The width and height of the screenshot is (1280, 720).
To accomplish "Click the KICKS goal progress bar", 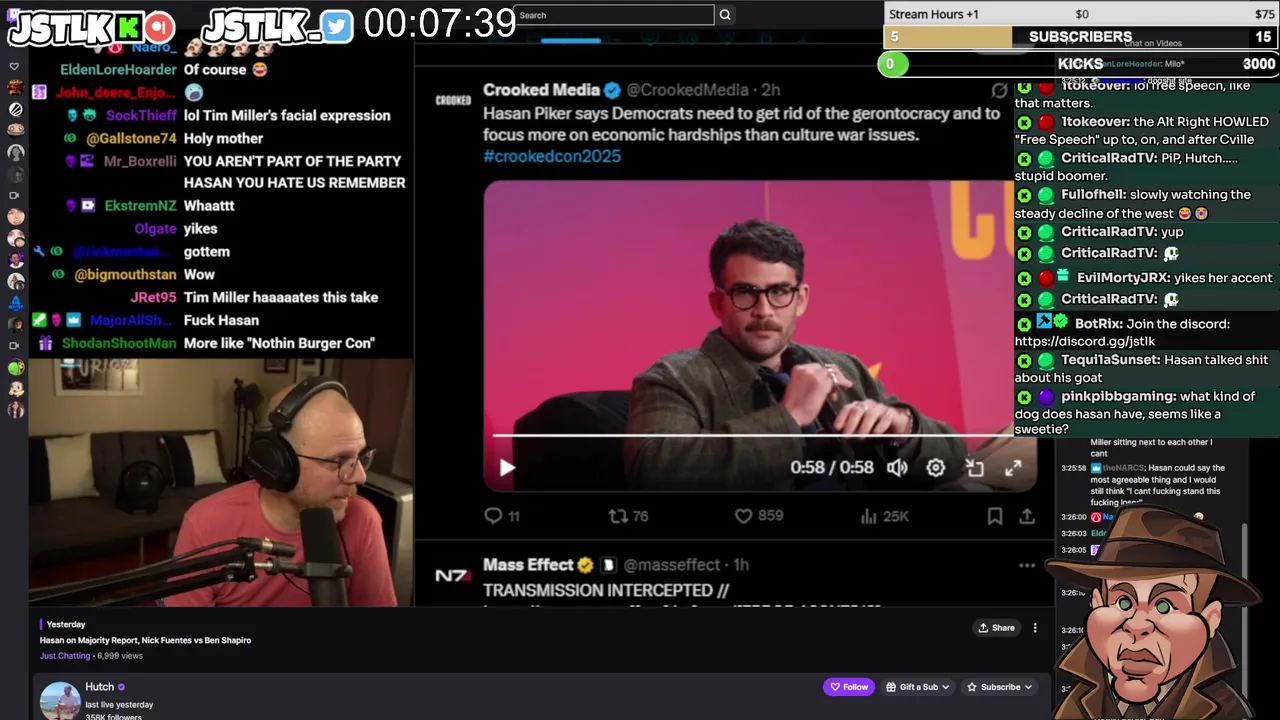I will [x=1081, y=64].
